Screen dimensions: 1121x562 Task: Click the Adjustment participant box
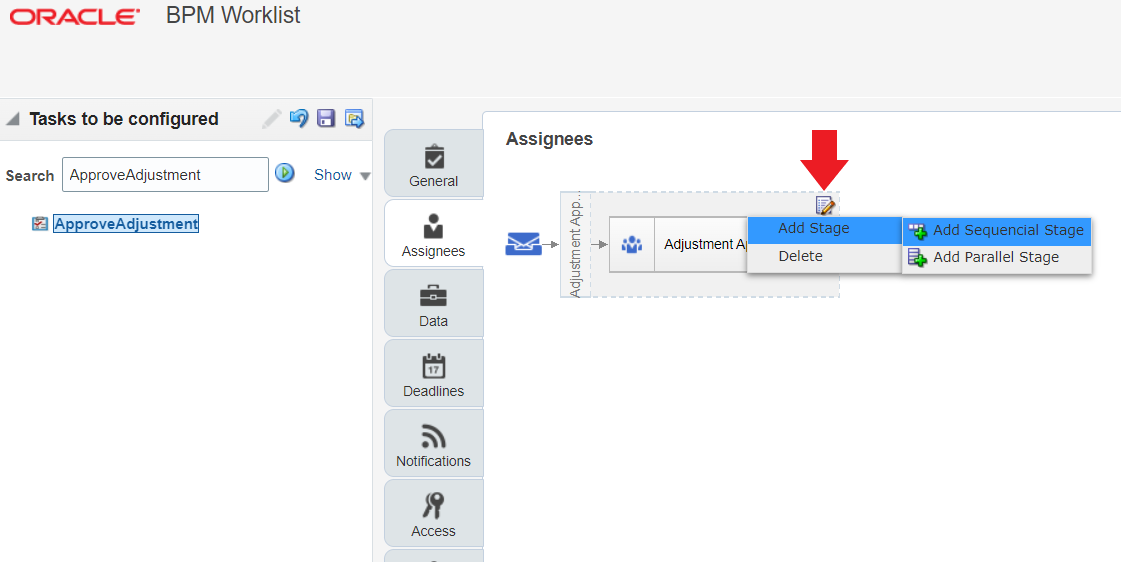[x=678, y=245]
